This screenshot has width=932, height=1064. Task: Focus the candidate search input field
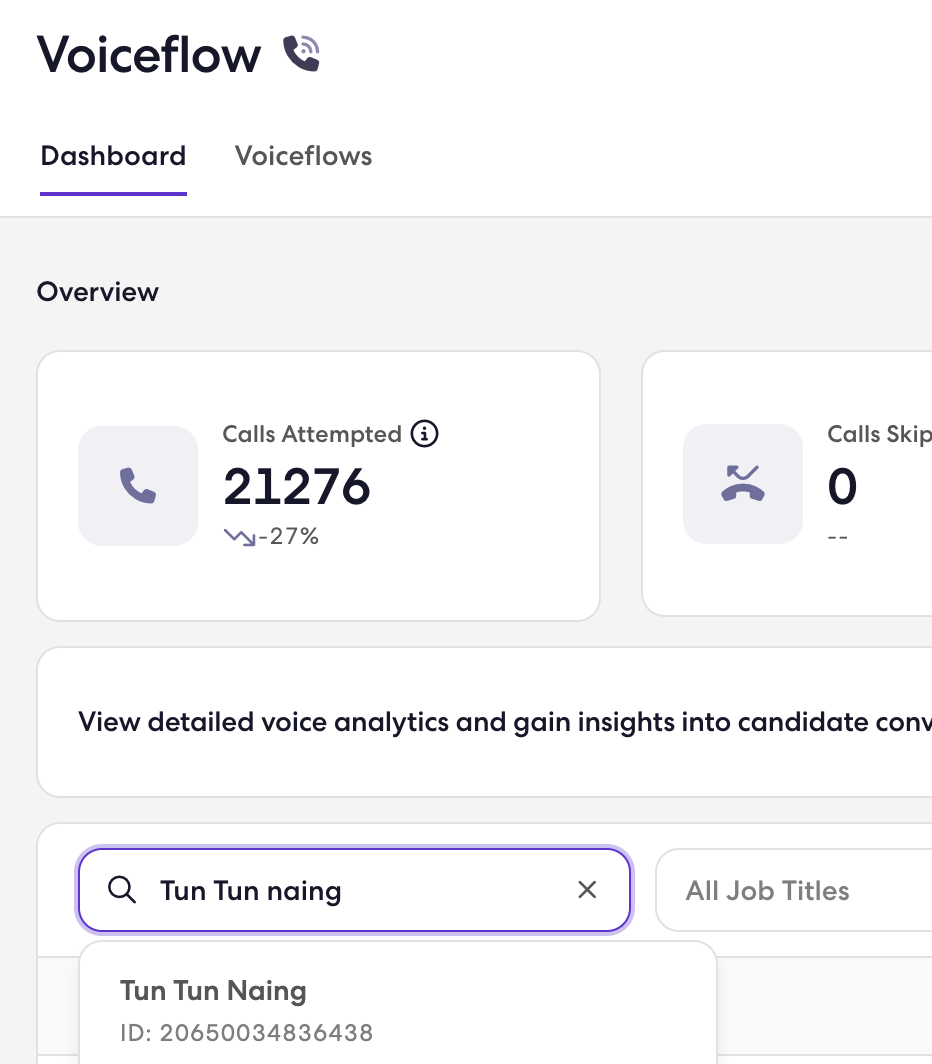pos(354,890)
